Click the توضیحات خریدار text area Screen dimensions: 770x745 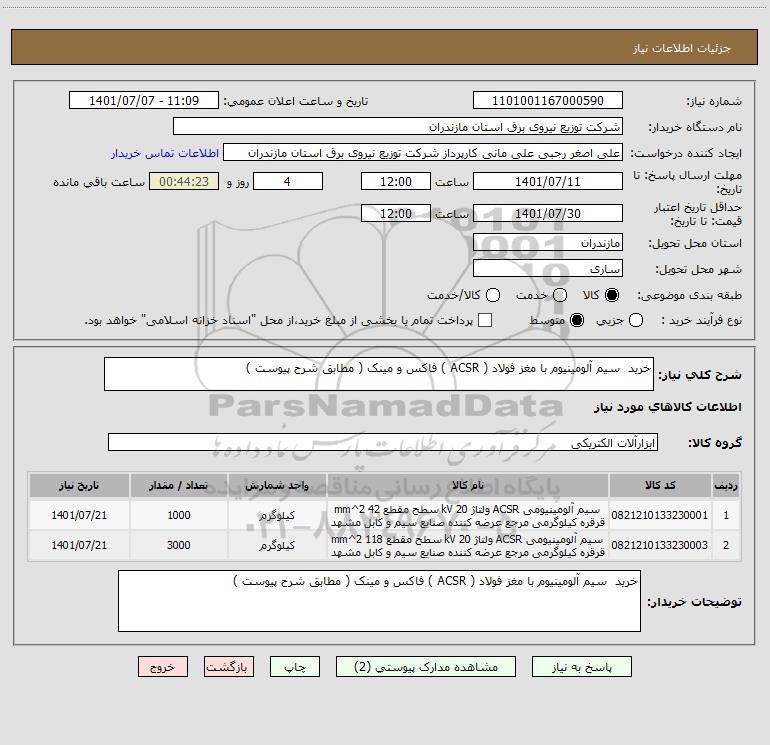(x=379, y=601)
